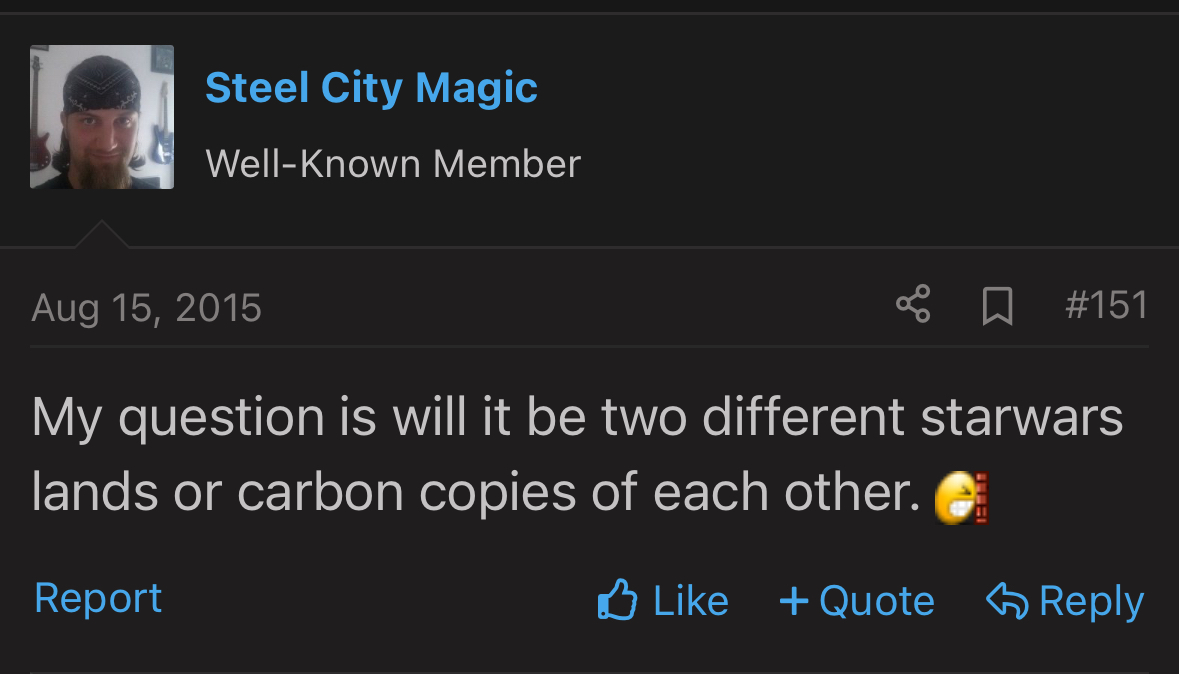Click the Aug 15, 2015 timestamp
Viewport: 1179px width, 674px height.
pyautogui.click(x=146, y=307)
